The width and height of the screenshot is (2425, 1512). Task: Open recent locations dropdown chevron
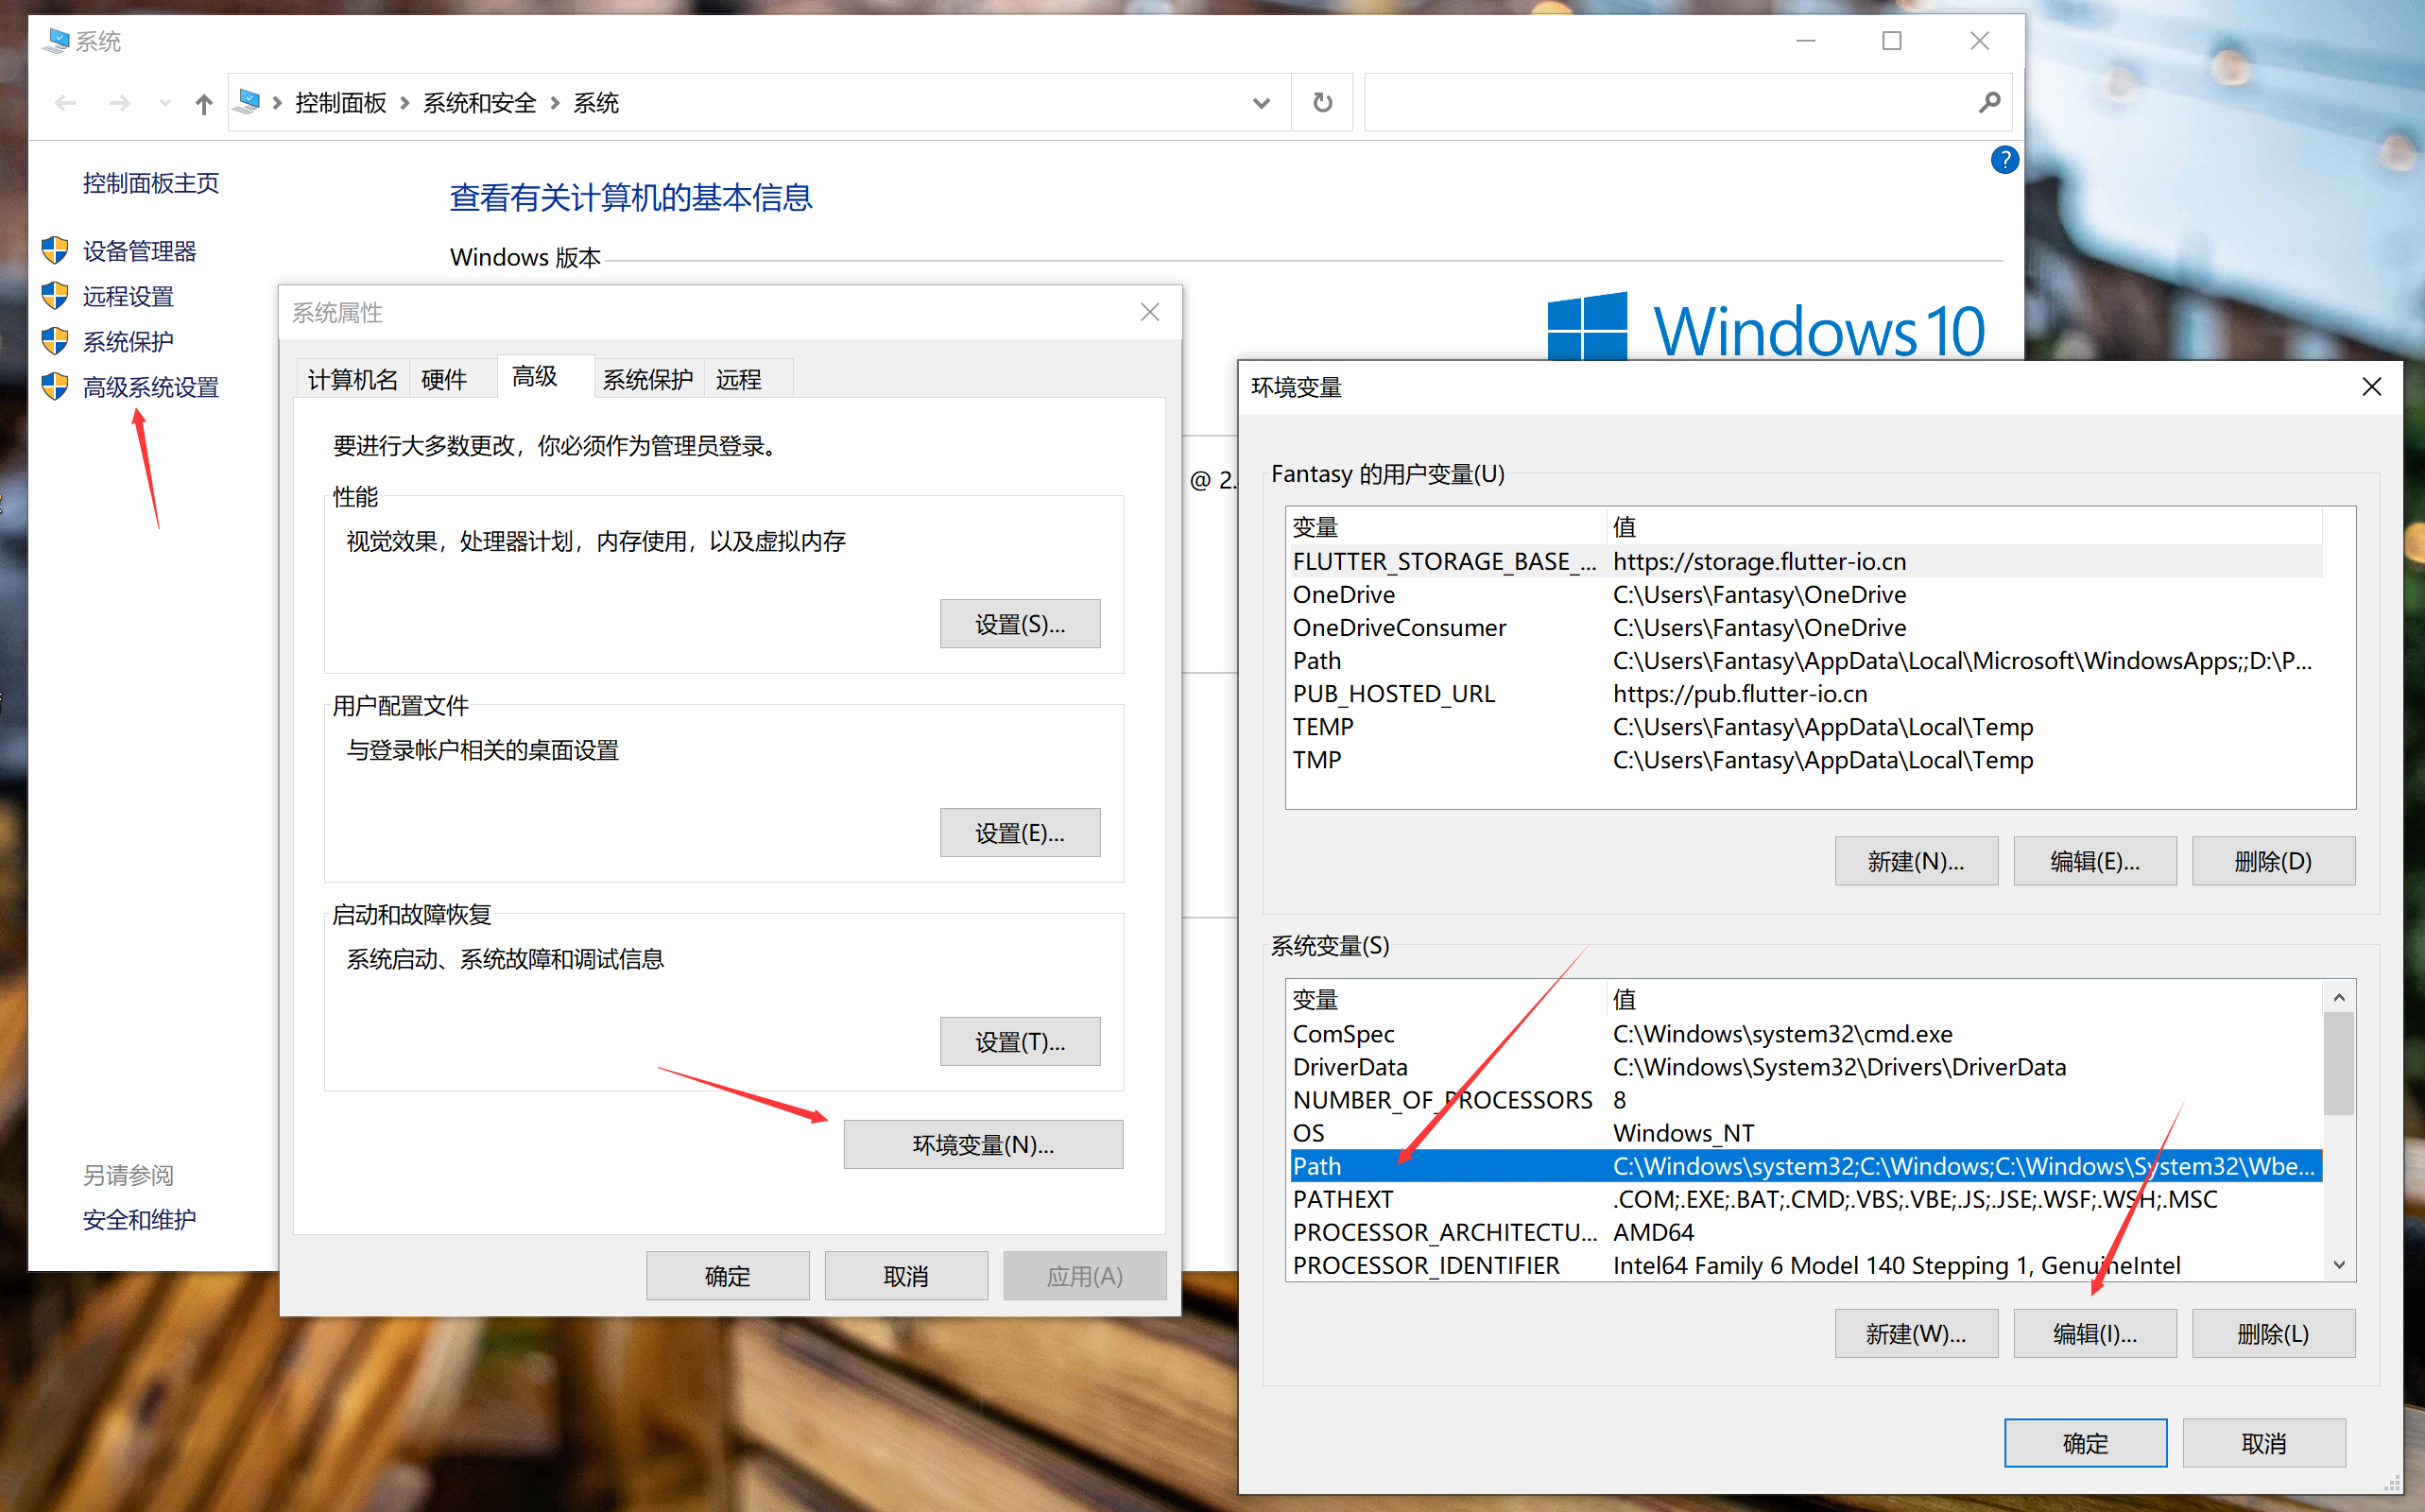[x=165, y=103]
